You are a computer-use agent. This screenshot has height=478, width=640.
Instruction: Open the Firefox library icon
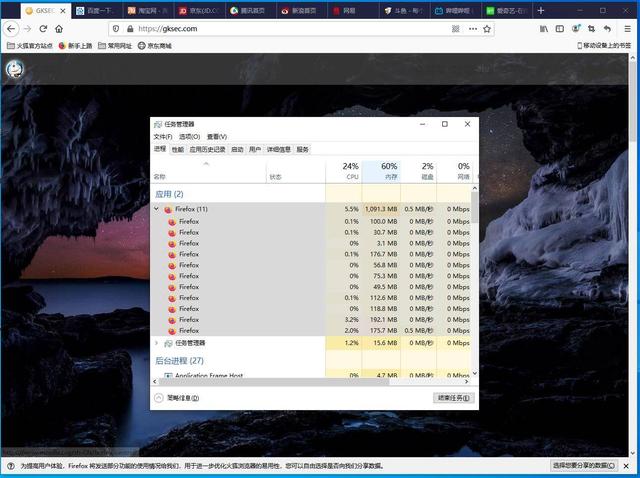(x=544, y=29)
